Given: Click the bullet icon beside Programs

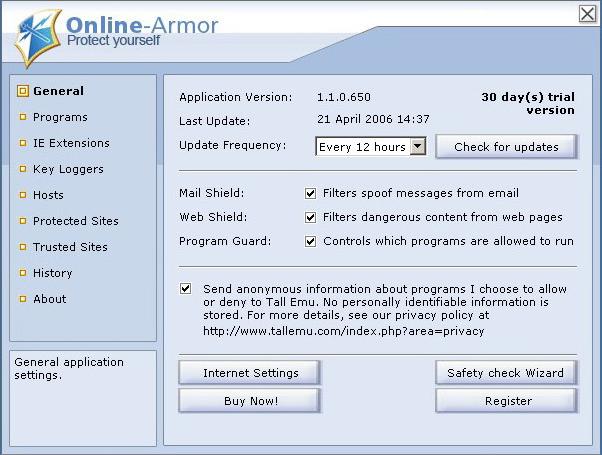Looking at the screenshot, I should tap(23, 117).
